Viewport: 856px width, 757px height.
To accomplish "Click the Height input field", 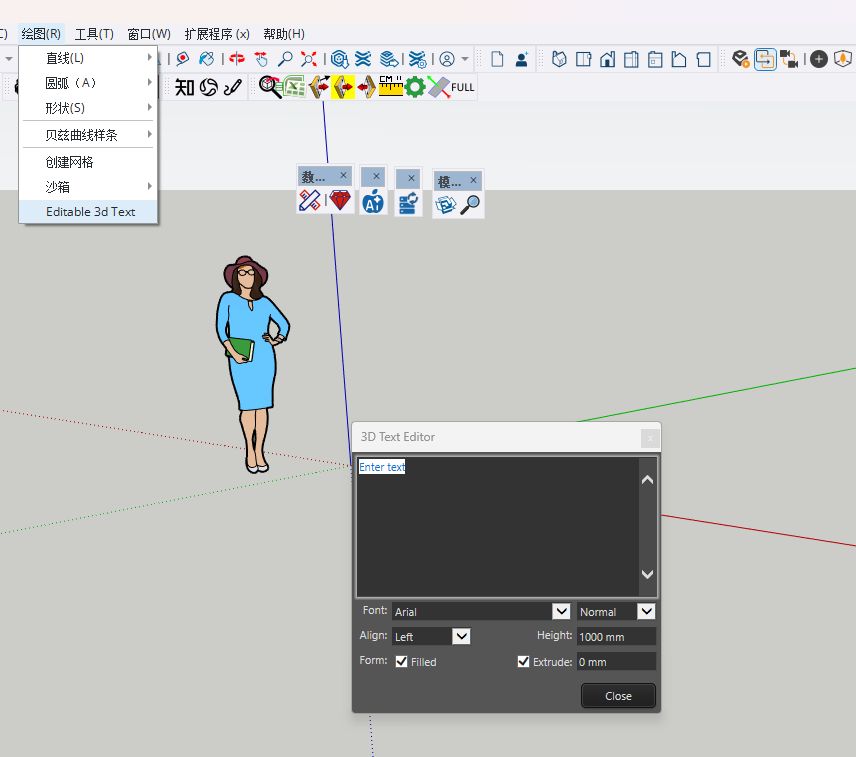I will pyautogui.click(x=616, y=636).
